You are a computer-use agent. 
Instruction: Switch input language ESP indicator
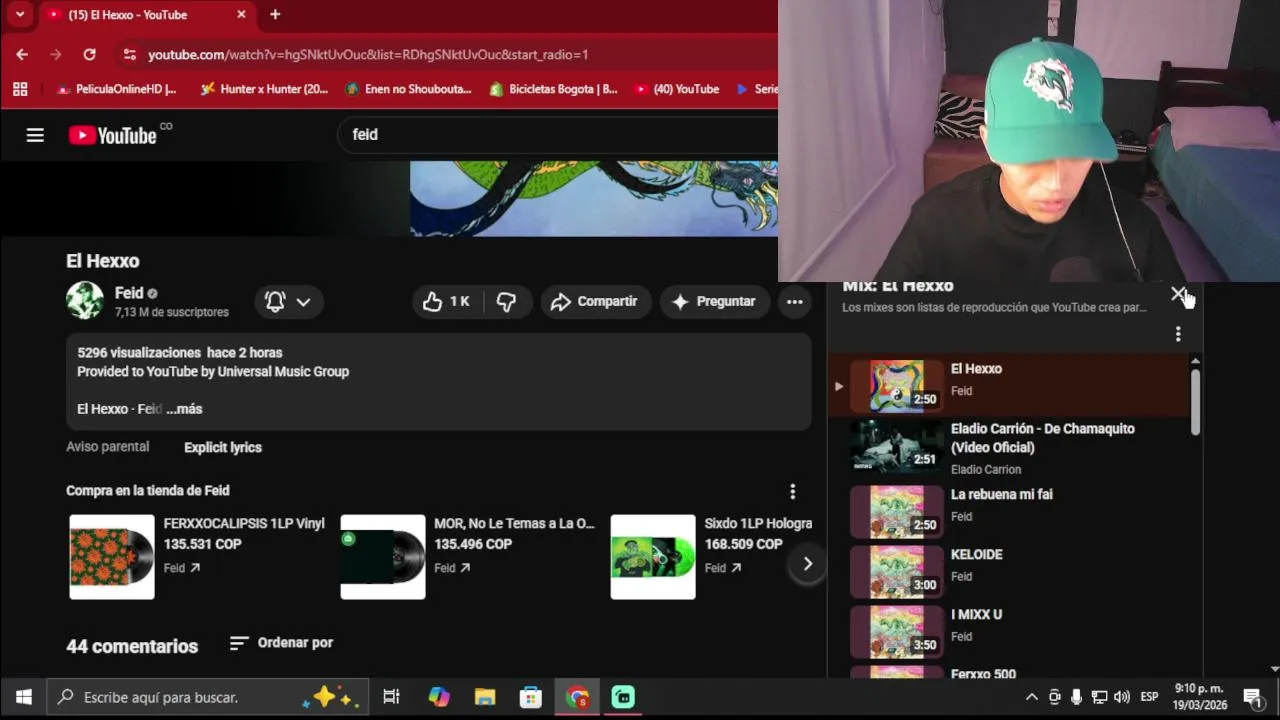pos(1150,697)
